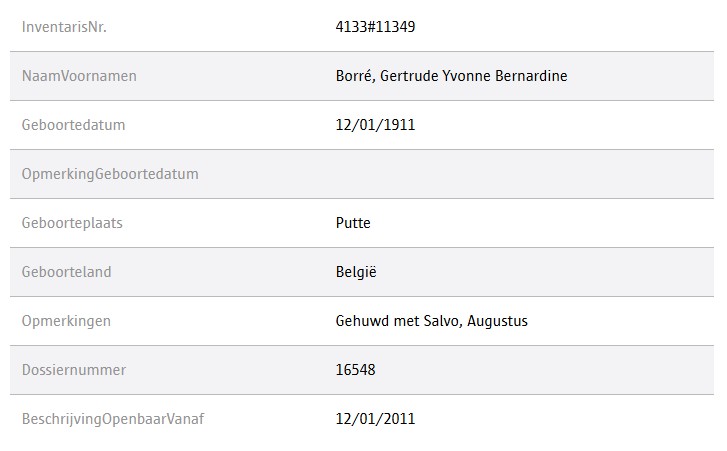The width and height of the screenshot is (727, 451).
Task: Click the NaamVoornamen field label
Action: click(79, 76)
